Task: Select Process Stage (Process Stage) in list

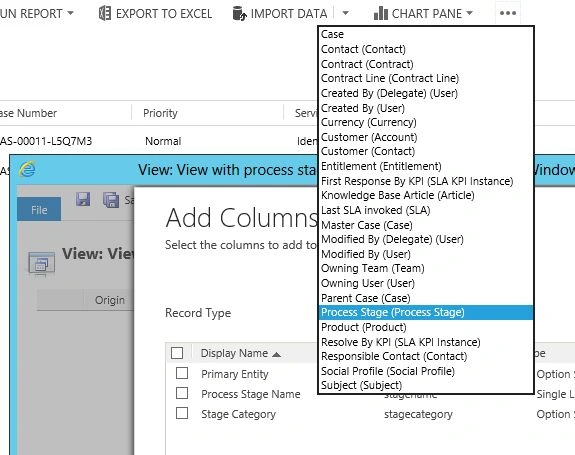Action: pyautogui.click(x=425, y=312)
